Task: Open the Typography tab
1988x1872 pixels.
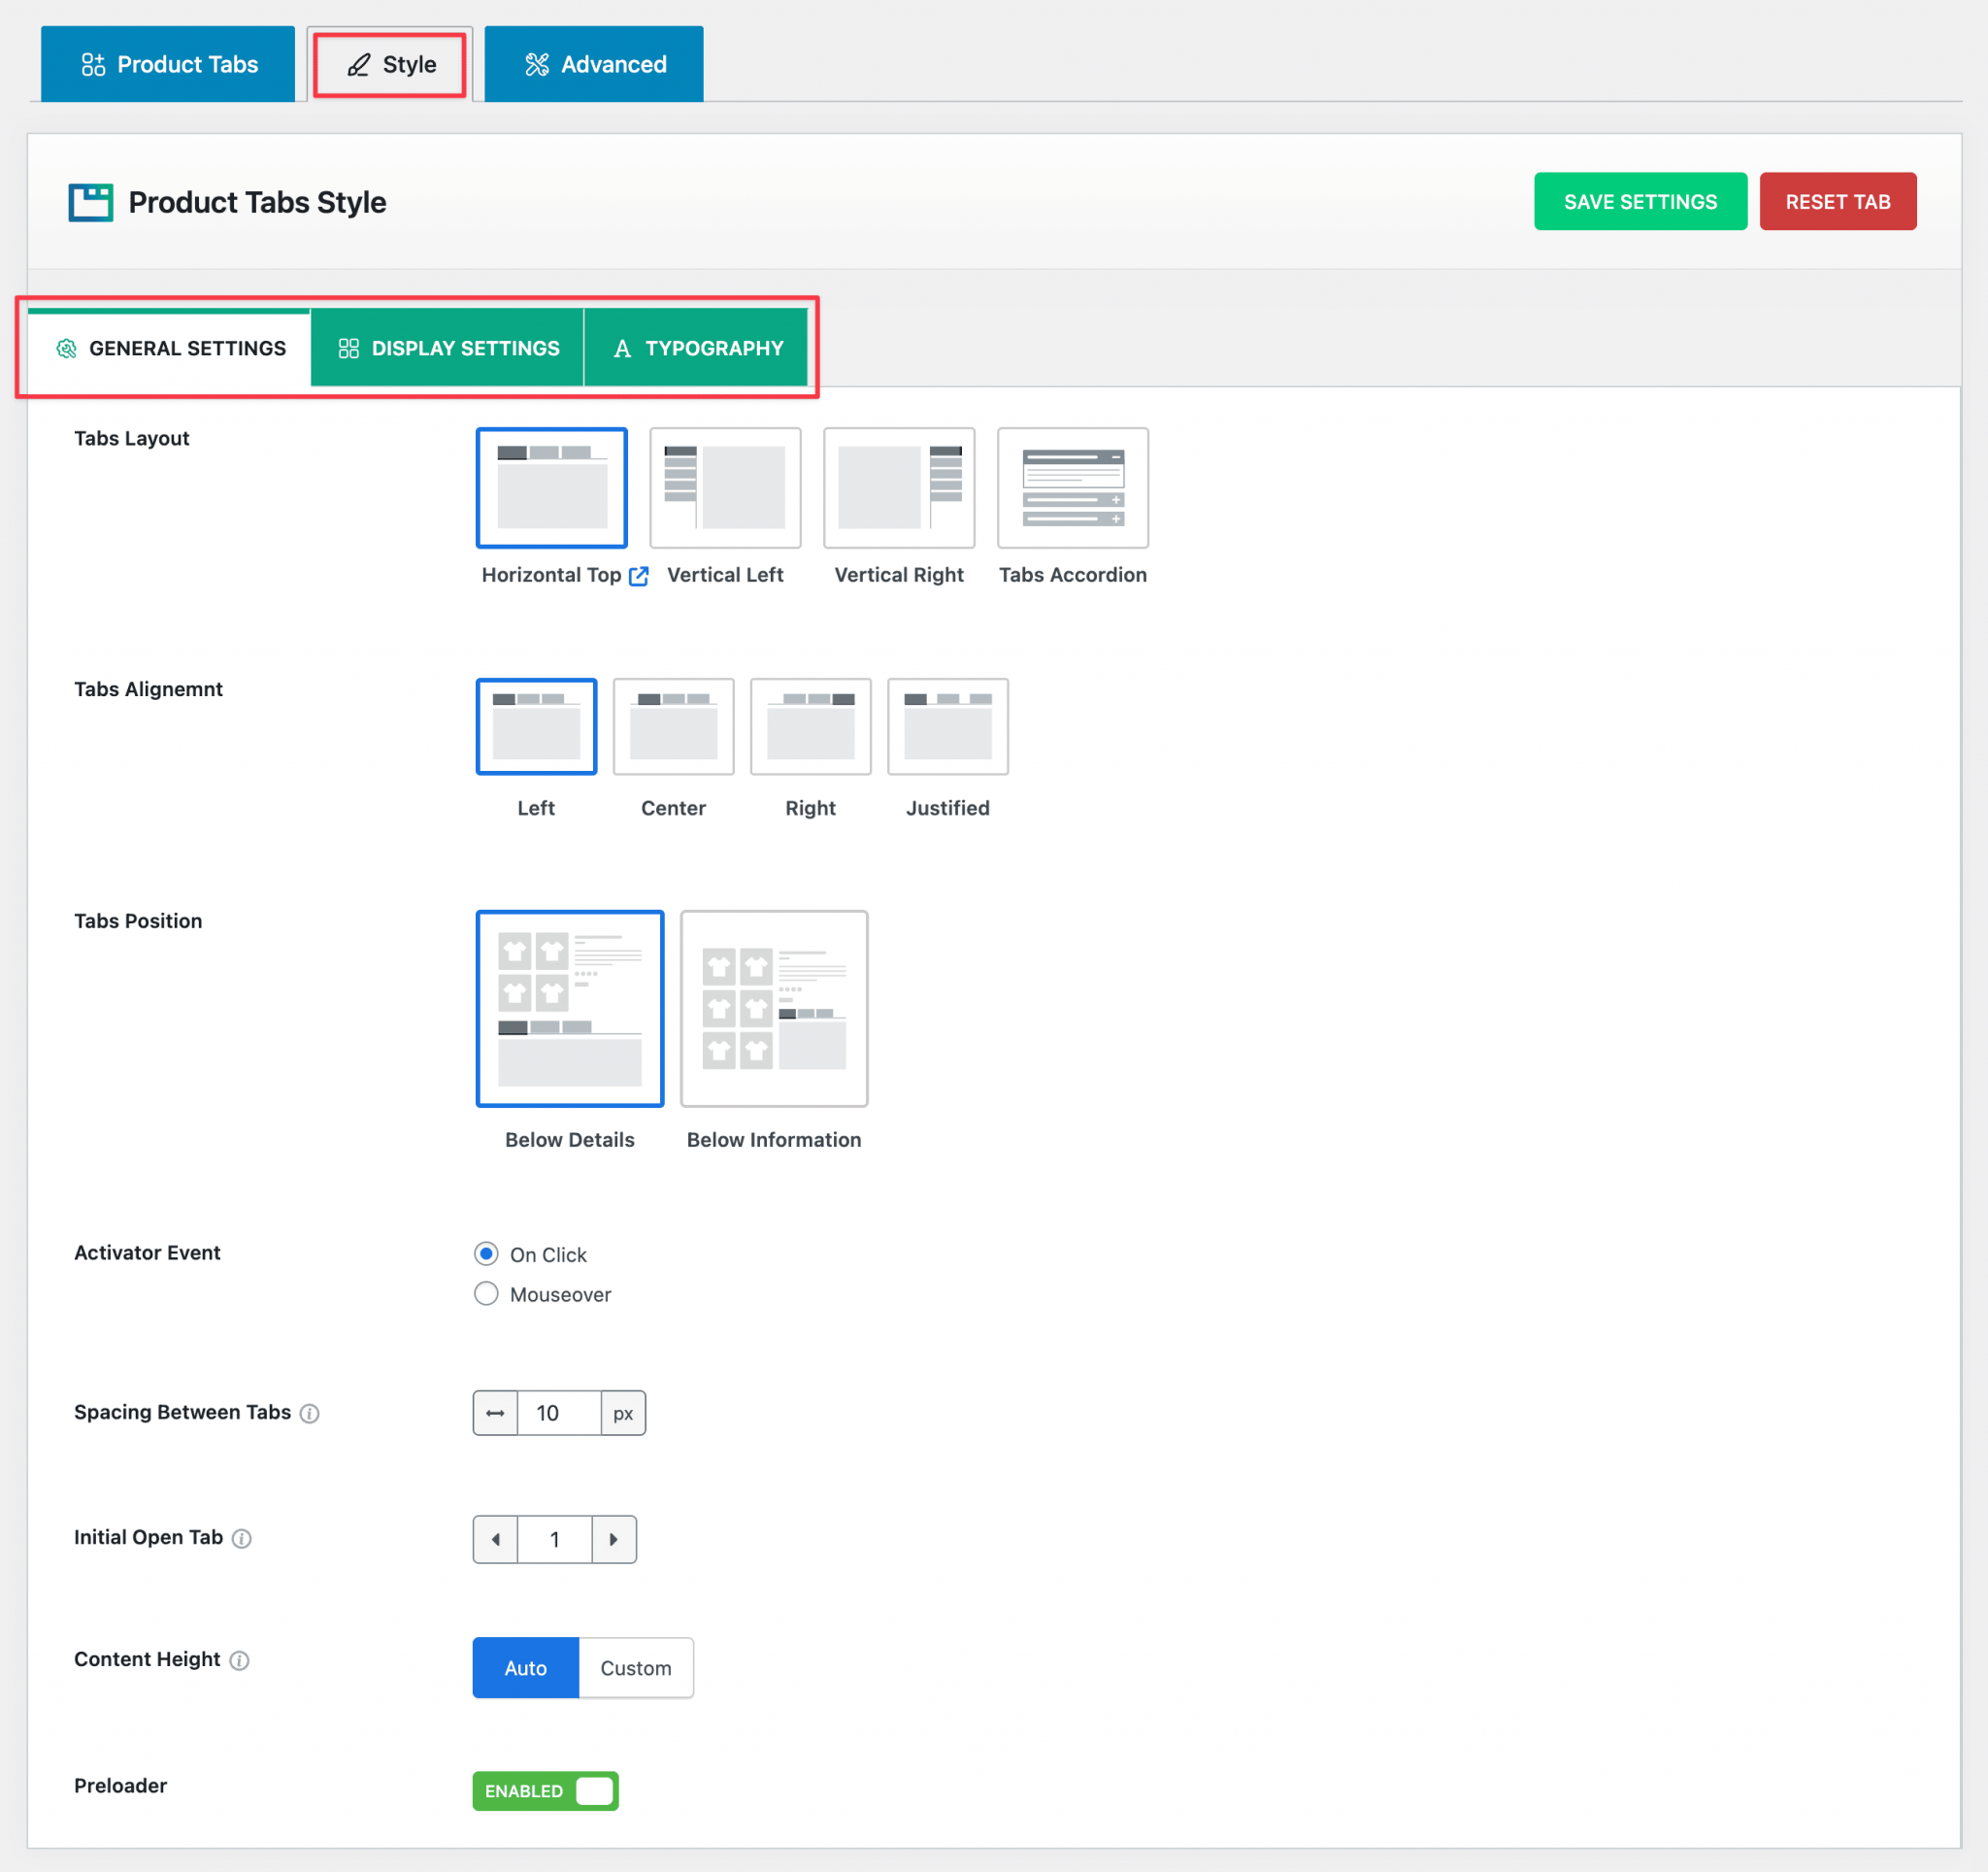Action: 697,348
